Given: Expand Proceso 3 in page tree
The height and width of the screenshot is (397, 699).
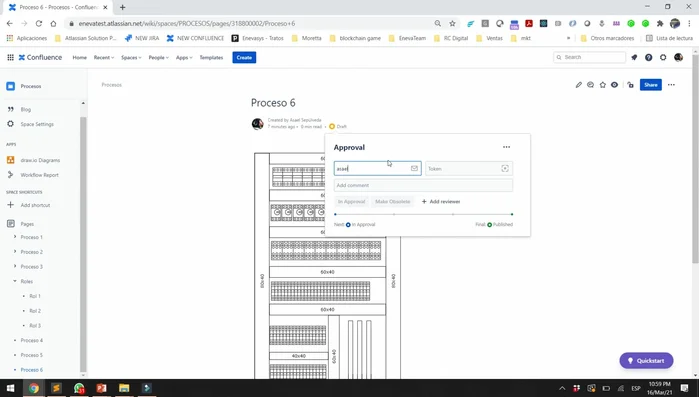Looking at the screenshot, I should pos(15,266).
